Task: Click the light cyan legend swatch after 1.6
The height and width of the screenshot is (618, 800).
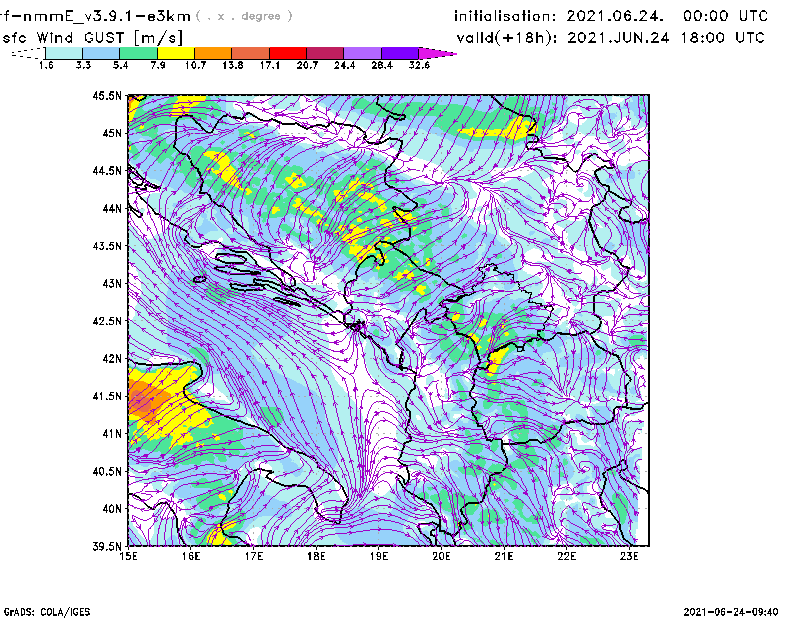Action: (64, 53)
